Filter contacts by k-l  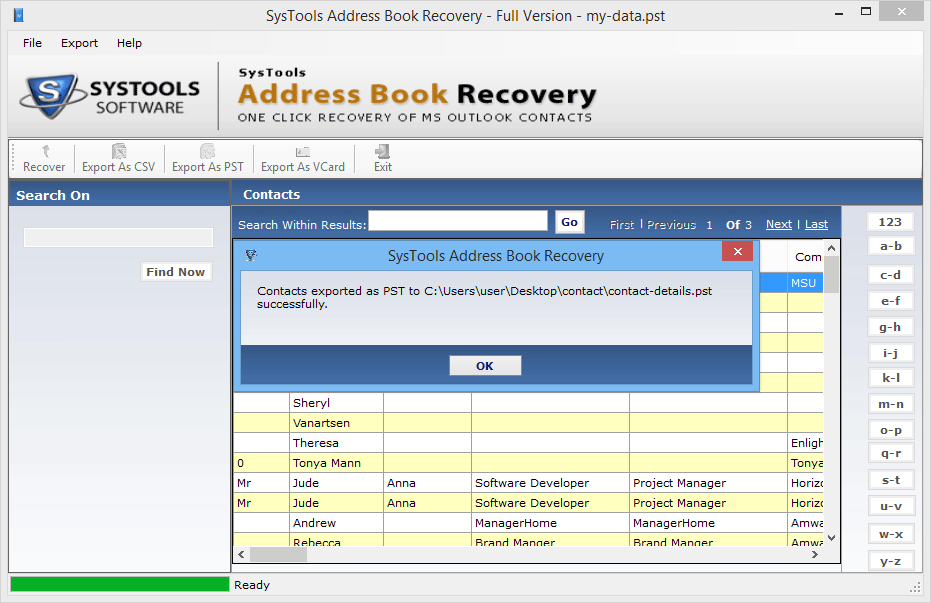click(x=890, y=377)
